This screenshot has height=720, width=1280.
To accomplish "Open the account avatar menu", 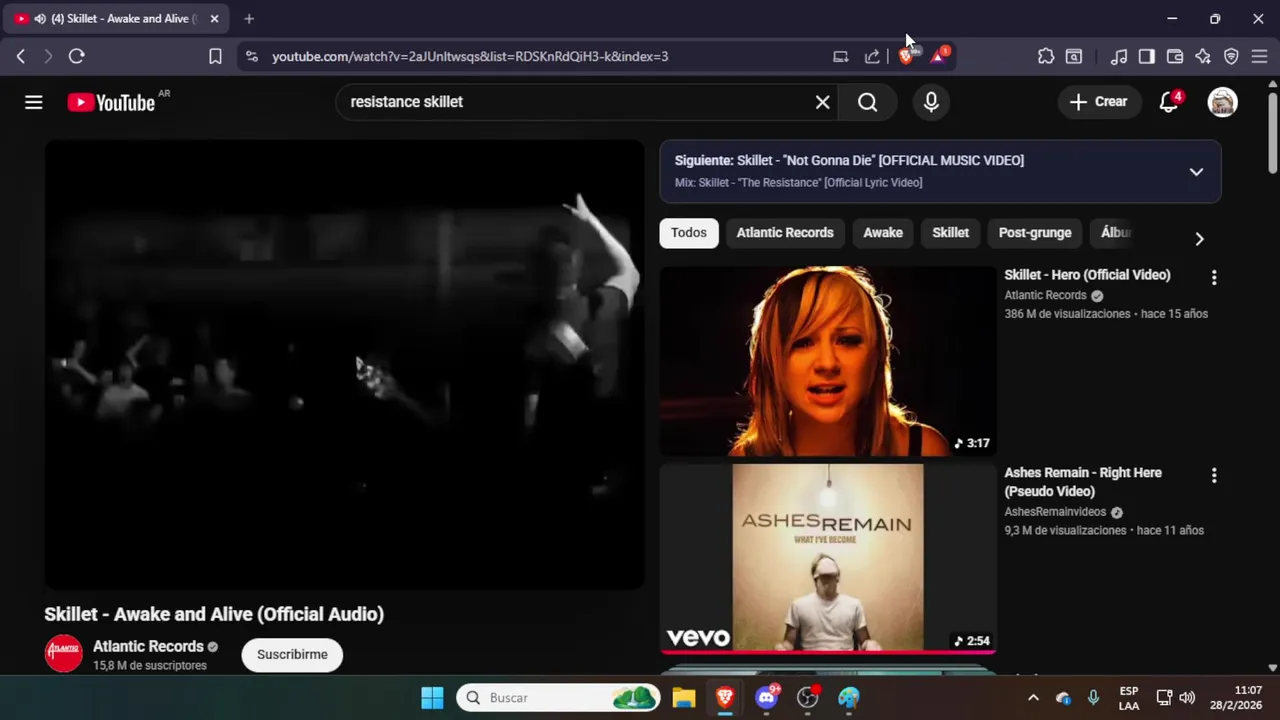I will (1222, 102).
